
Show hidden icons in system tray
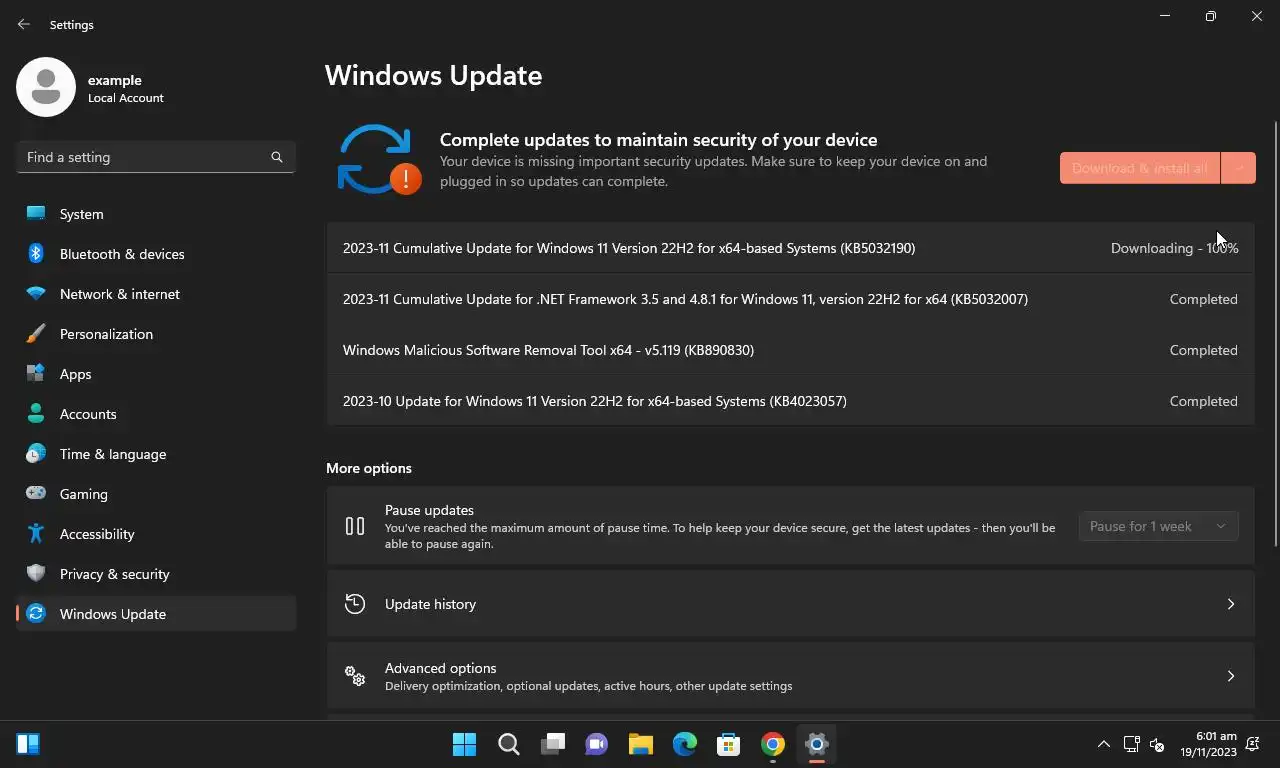point(1104,744)
